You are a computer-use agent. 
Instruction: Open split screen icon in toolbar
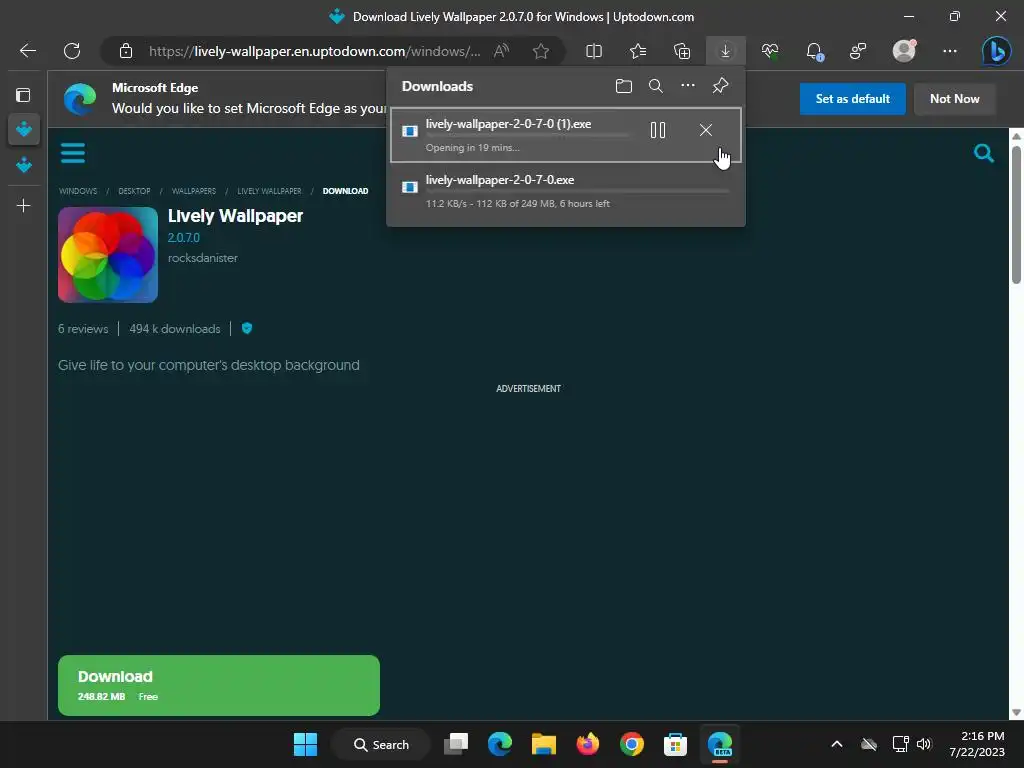(x=594, y=51)
